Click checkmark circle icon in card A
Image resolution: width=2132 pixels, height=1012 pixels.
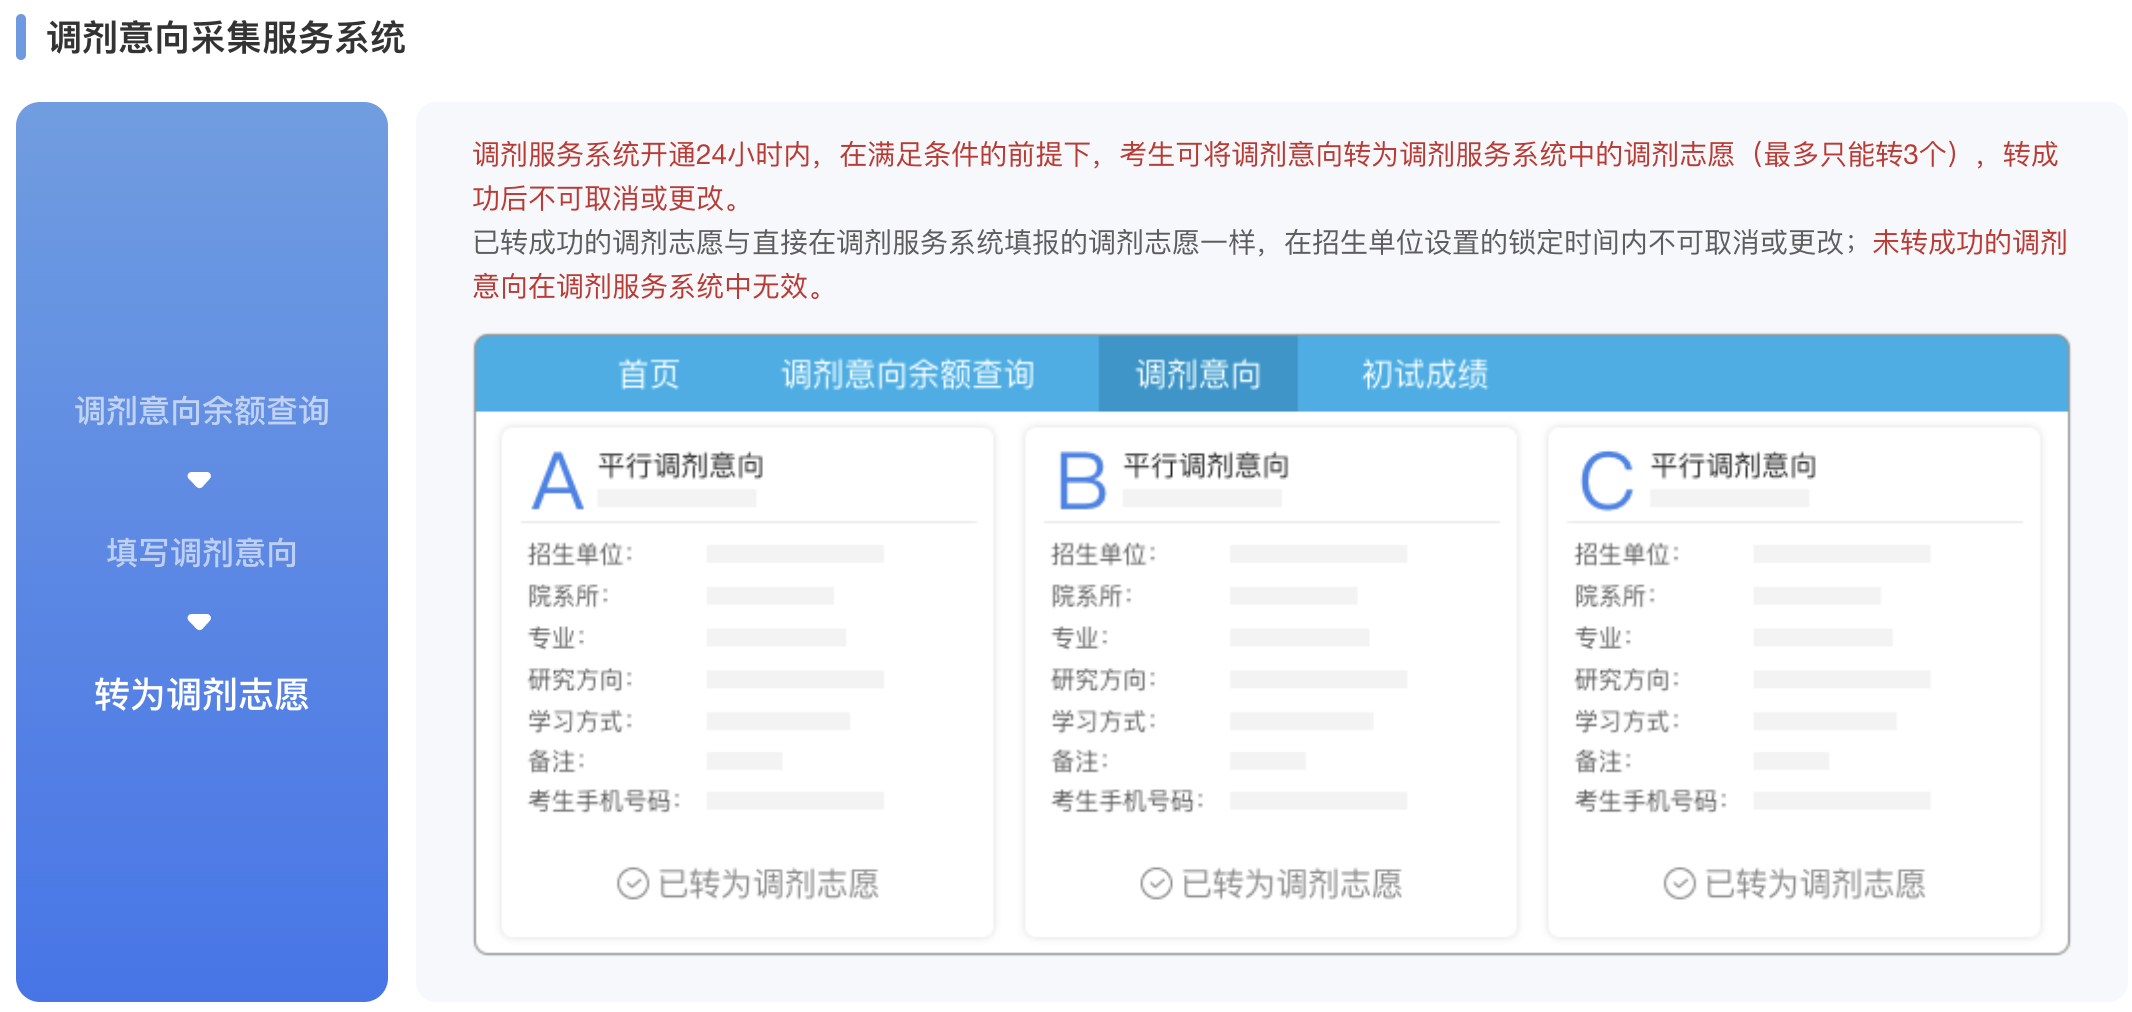pyautogui.click(x=632, y=884)
